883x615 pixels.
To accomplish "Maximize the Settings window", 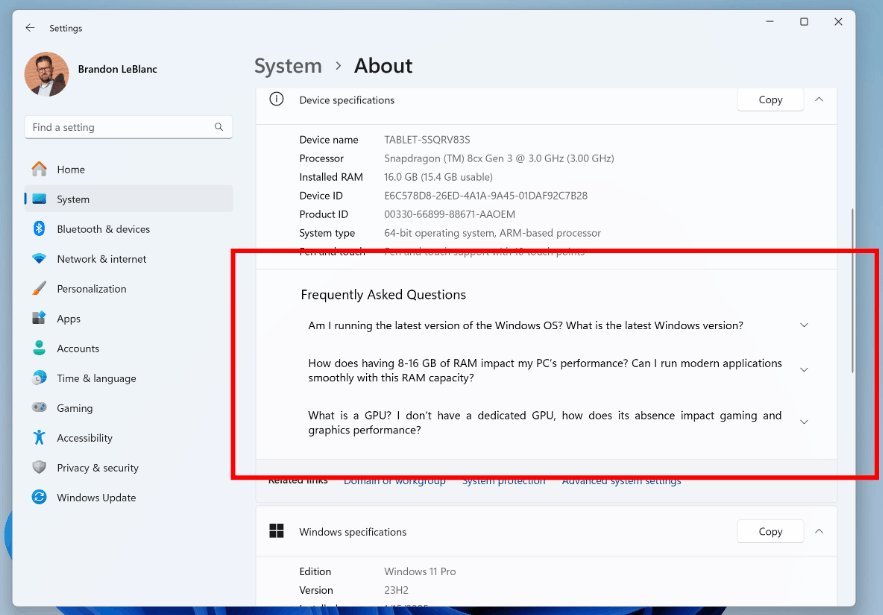I will pos(804,21).
